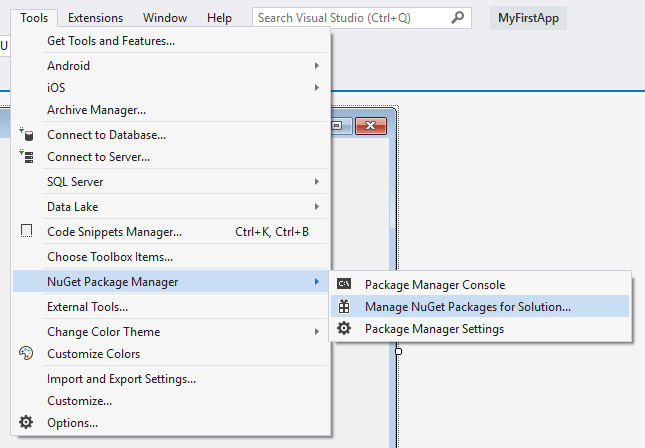Open External Tools entry

tap(171, 306)
